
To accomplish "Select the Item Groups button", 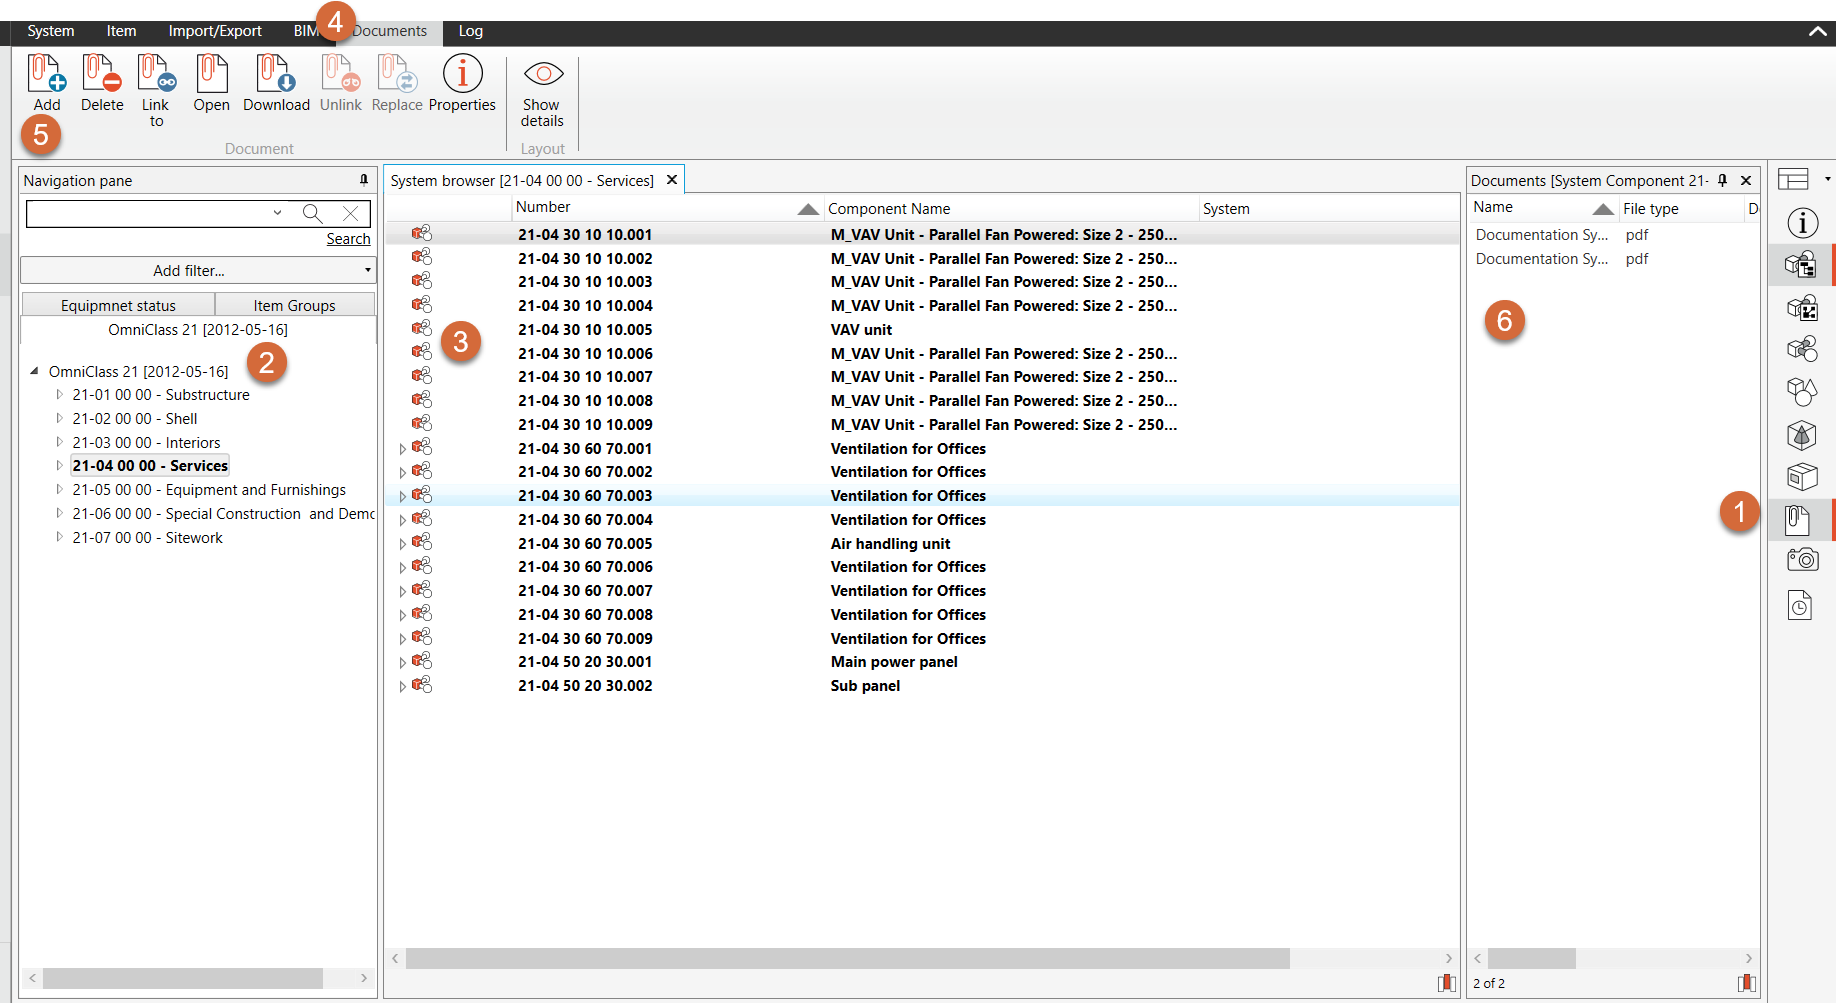I will click(x=294, y=305).
